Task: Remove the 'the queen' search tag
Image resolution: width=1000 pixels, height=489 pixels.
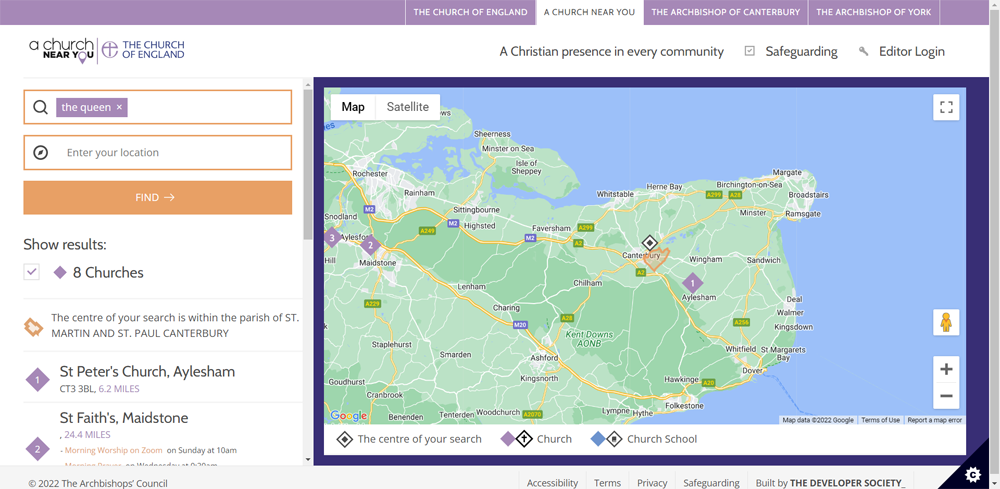Action: tap(119, 107)
